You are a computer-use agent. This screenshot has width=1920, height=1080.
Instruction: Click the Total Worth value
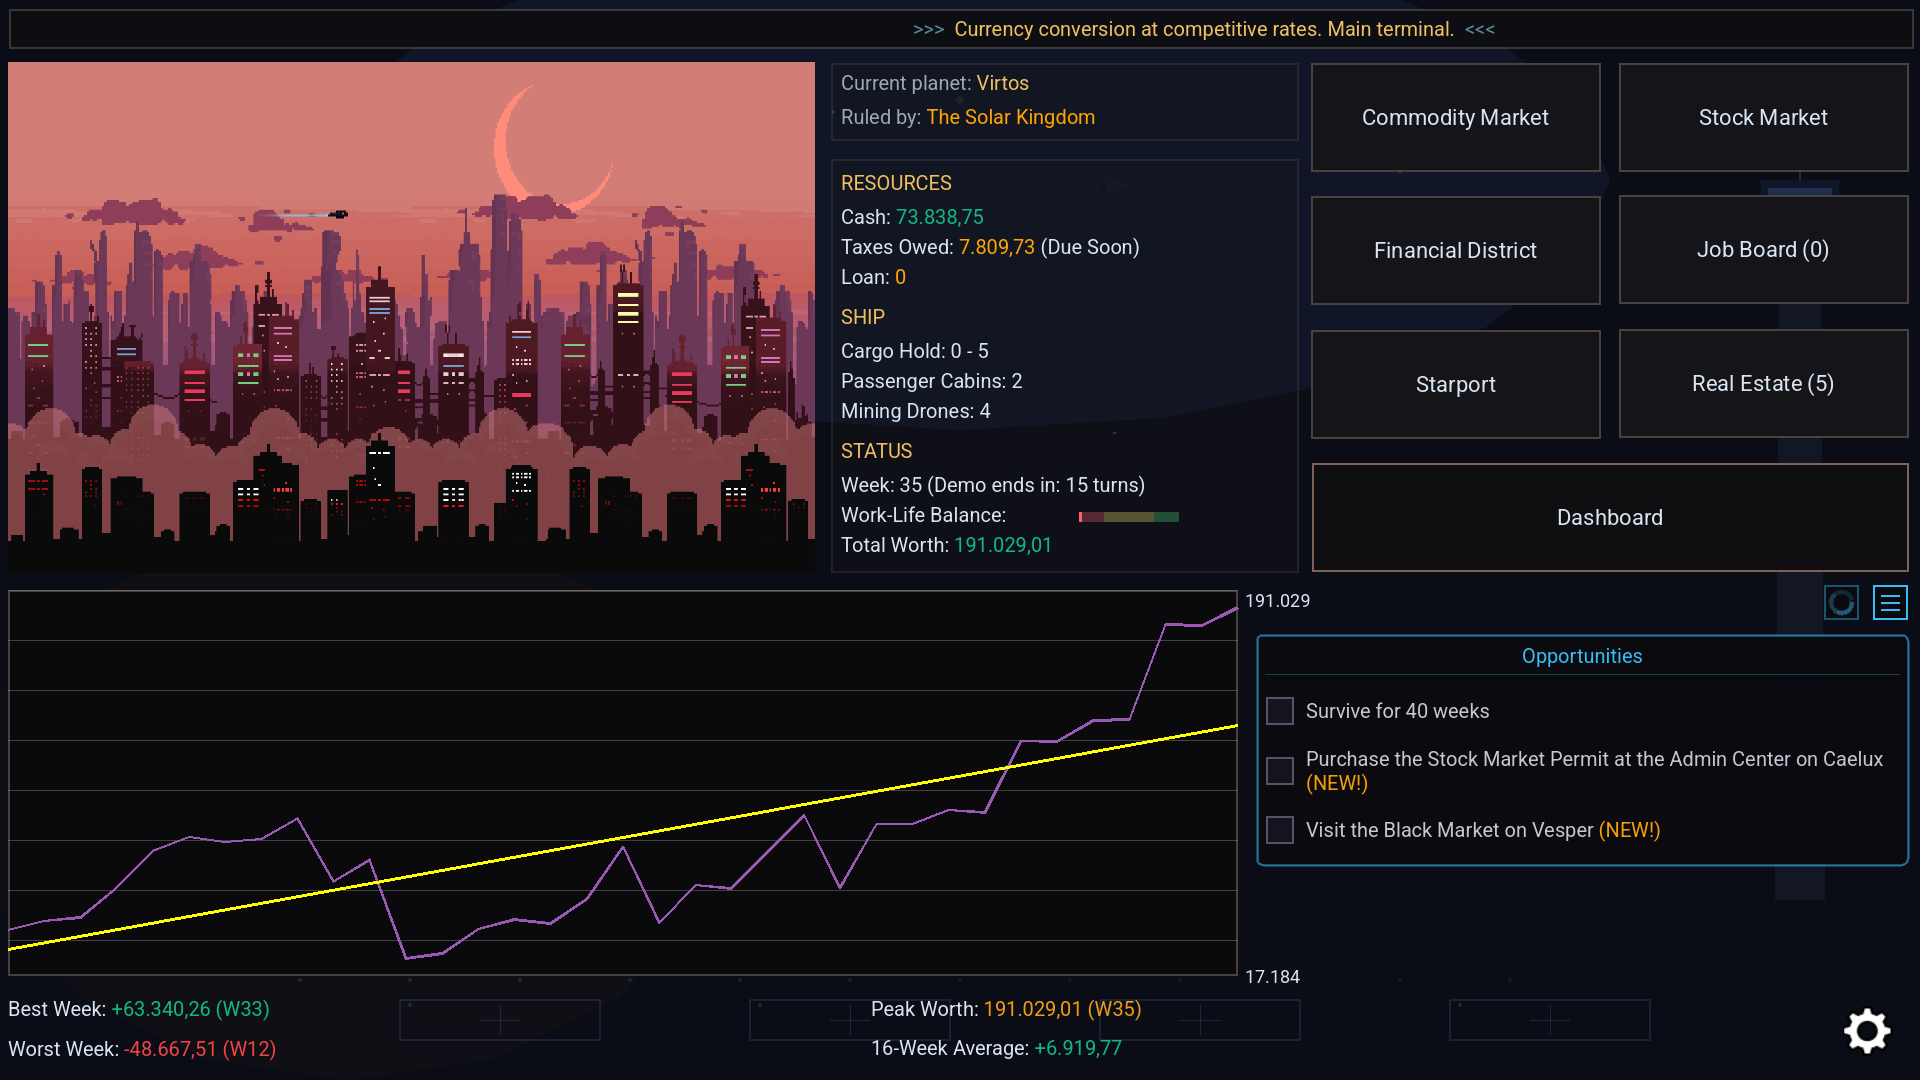tap(1003, 545)
